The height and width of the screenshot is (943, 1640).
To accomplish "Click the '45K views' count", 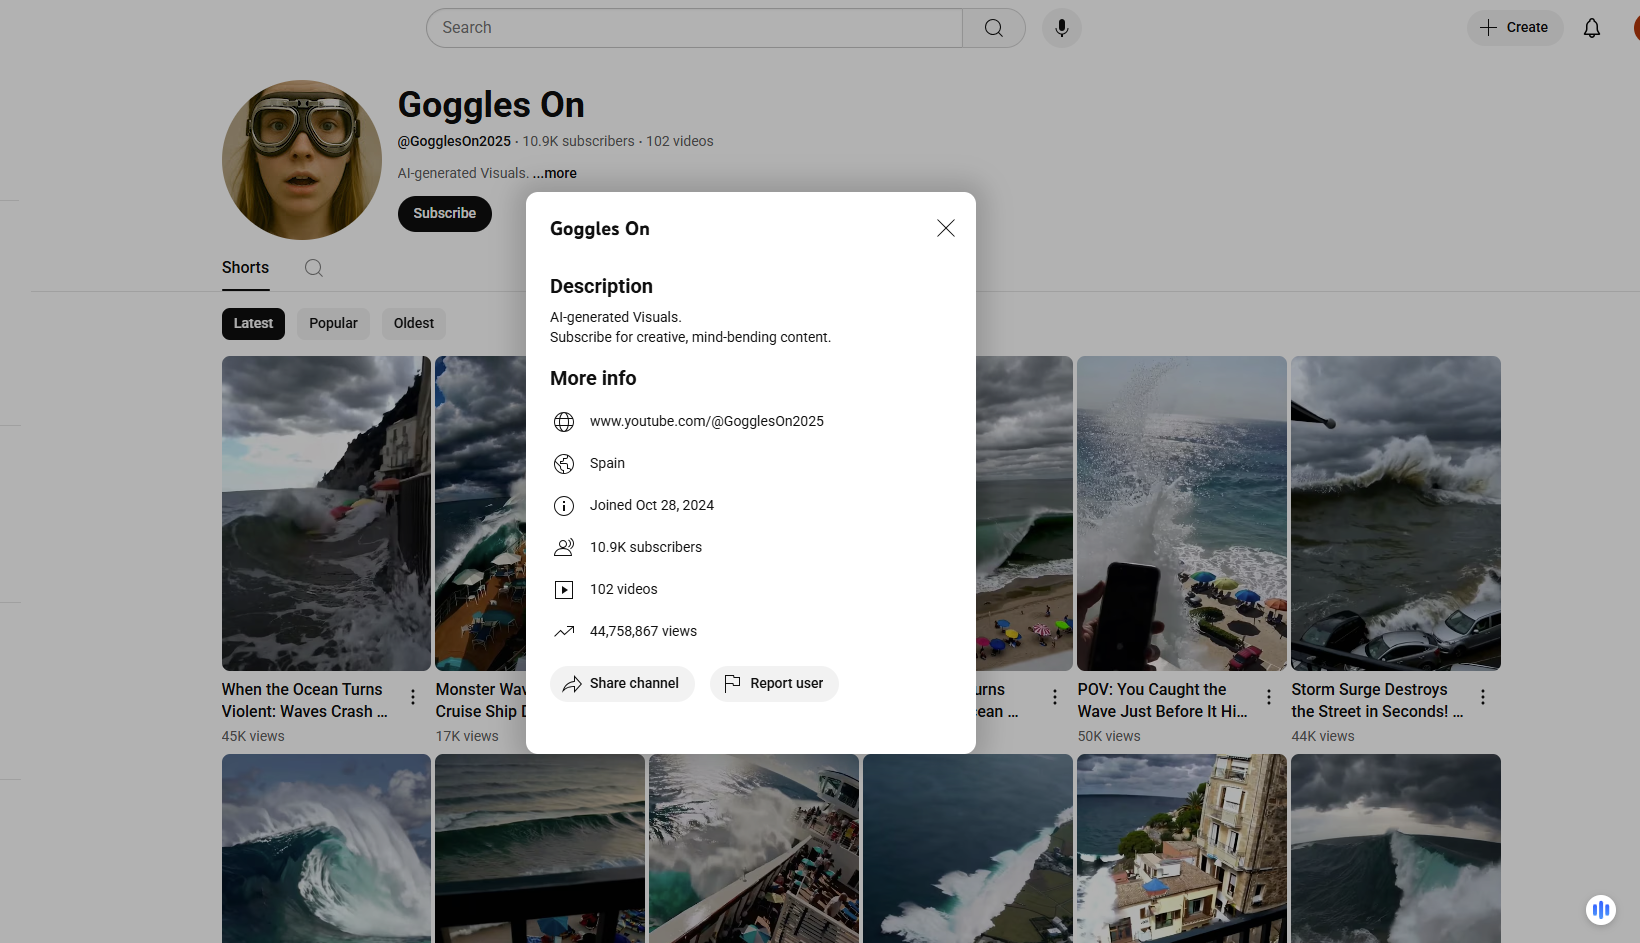I will click(x=253, y=737).
